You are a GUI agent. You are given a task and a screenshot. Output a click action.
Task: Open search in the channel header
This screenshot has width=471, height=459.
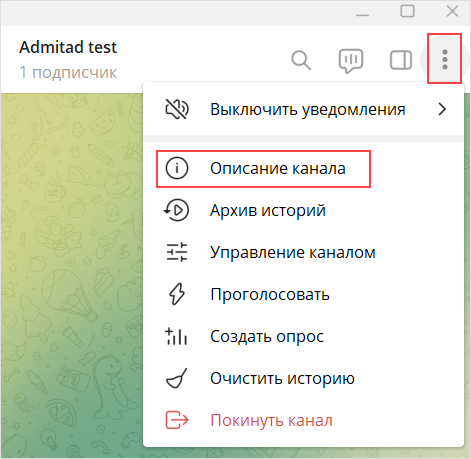click(301, 60)
